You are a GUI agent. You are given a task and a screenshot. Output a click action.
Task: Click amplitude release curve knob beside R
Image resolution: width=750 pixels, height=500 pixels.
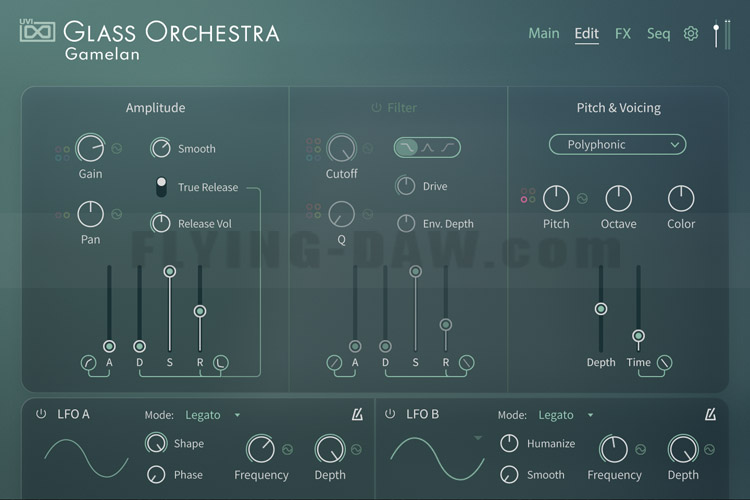221,363
